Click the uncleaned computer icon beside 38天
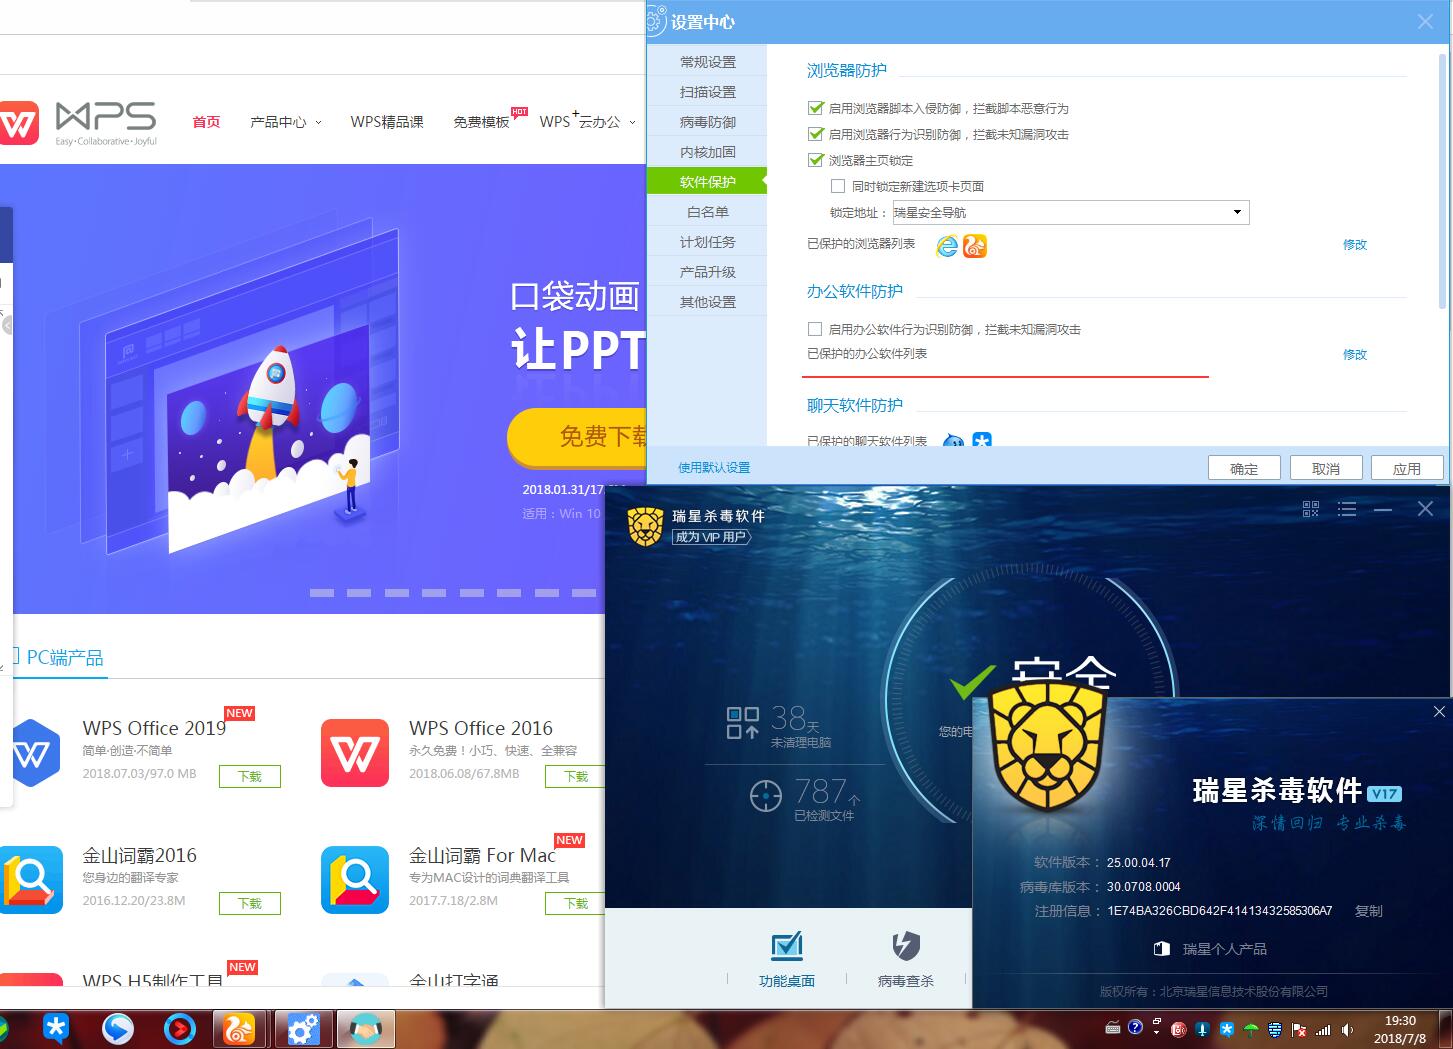The image size is (1453, 1049). [742, 722]
